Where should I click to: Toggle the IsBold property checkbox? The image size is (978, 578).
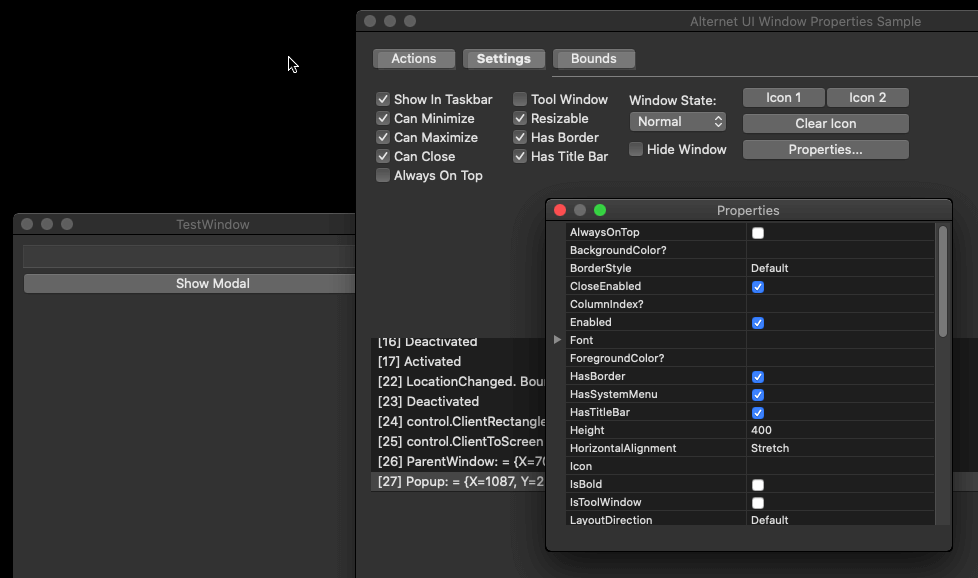(x=757, y=484)
